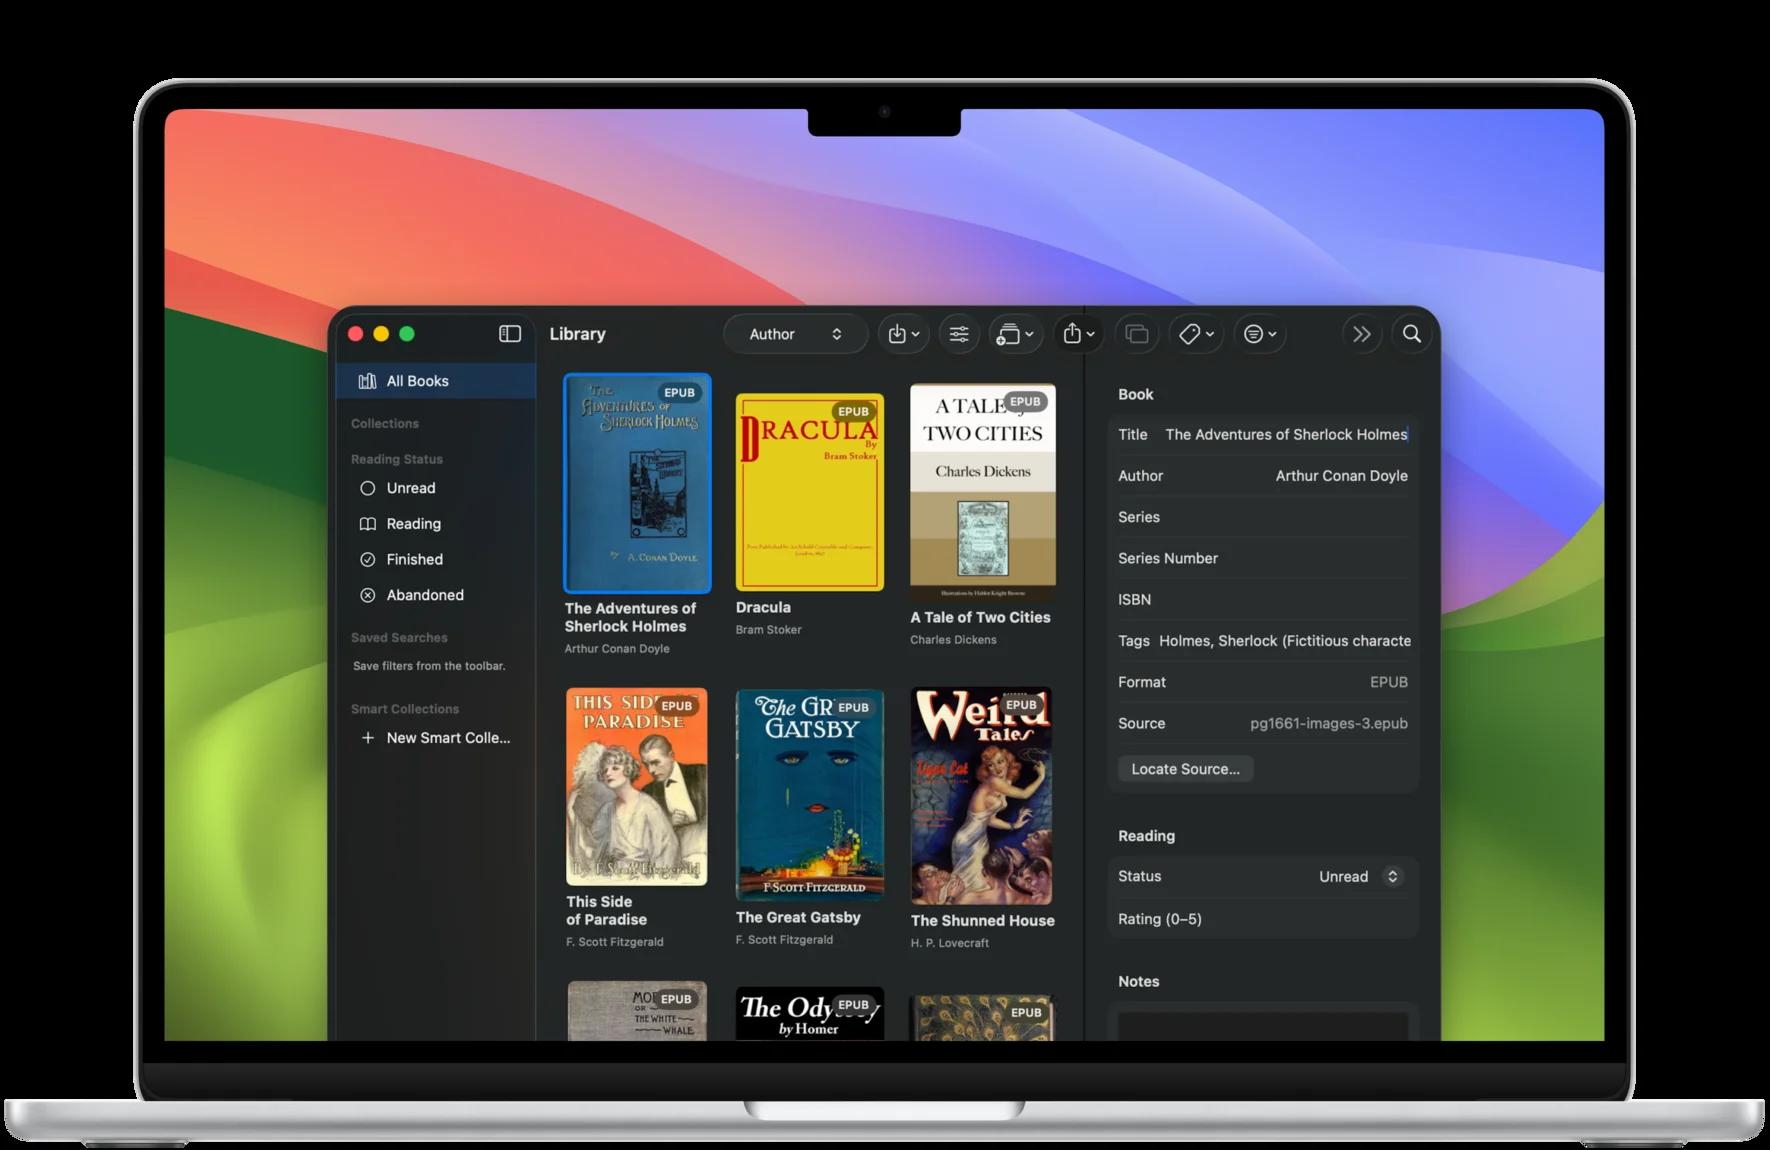This screenshot has height=1150, width=1770.
Task: Create a New Smart Collection
Action: coord(436,738)
